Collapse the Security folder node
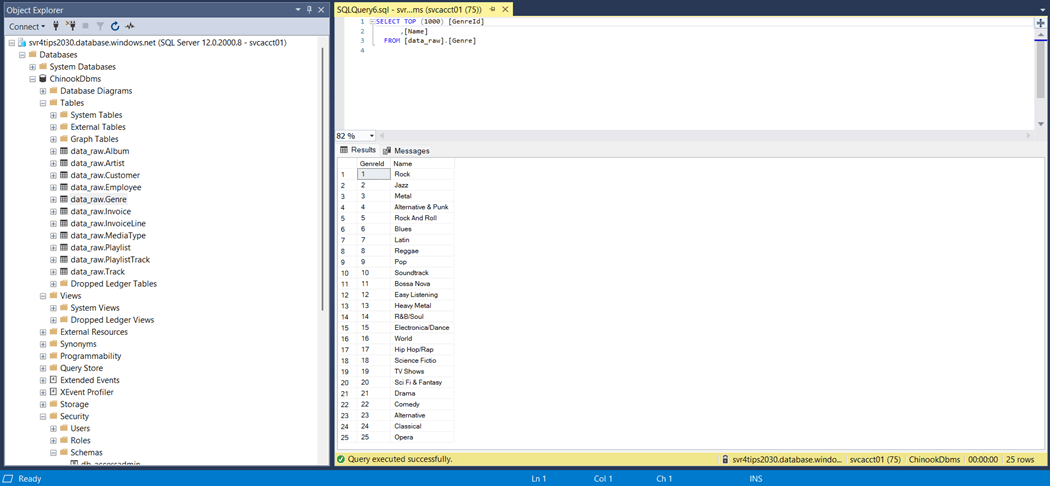Viewport: 1050px width, 486px height. click(43, 416)
